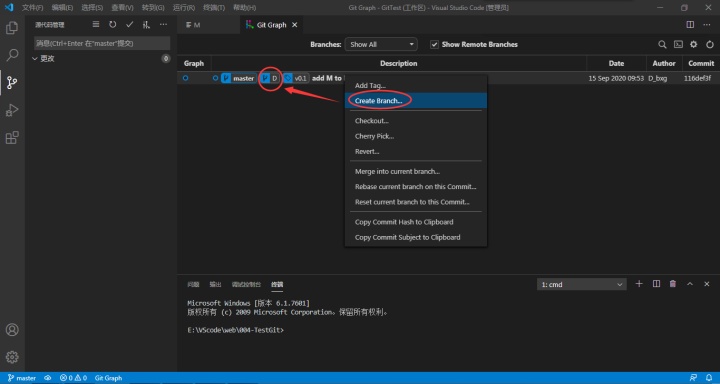Close the terminal panel
720x384 pixels.
point(707,284)
